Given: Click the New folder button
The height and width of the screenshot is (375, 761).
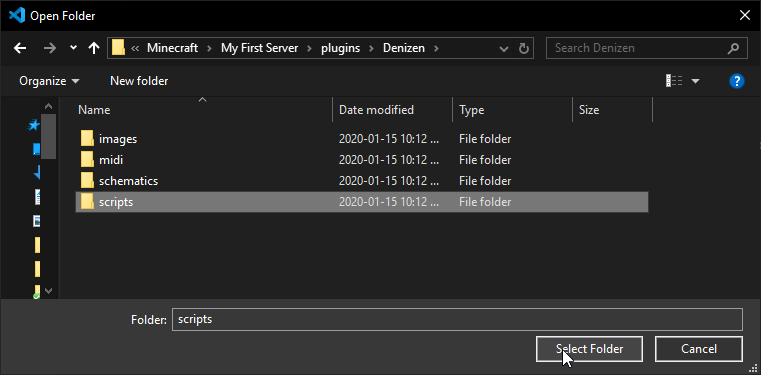Looking at the screenshot, I should click(x=139, y=81).
